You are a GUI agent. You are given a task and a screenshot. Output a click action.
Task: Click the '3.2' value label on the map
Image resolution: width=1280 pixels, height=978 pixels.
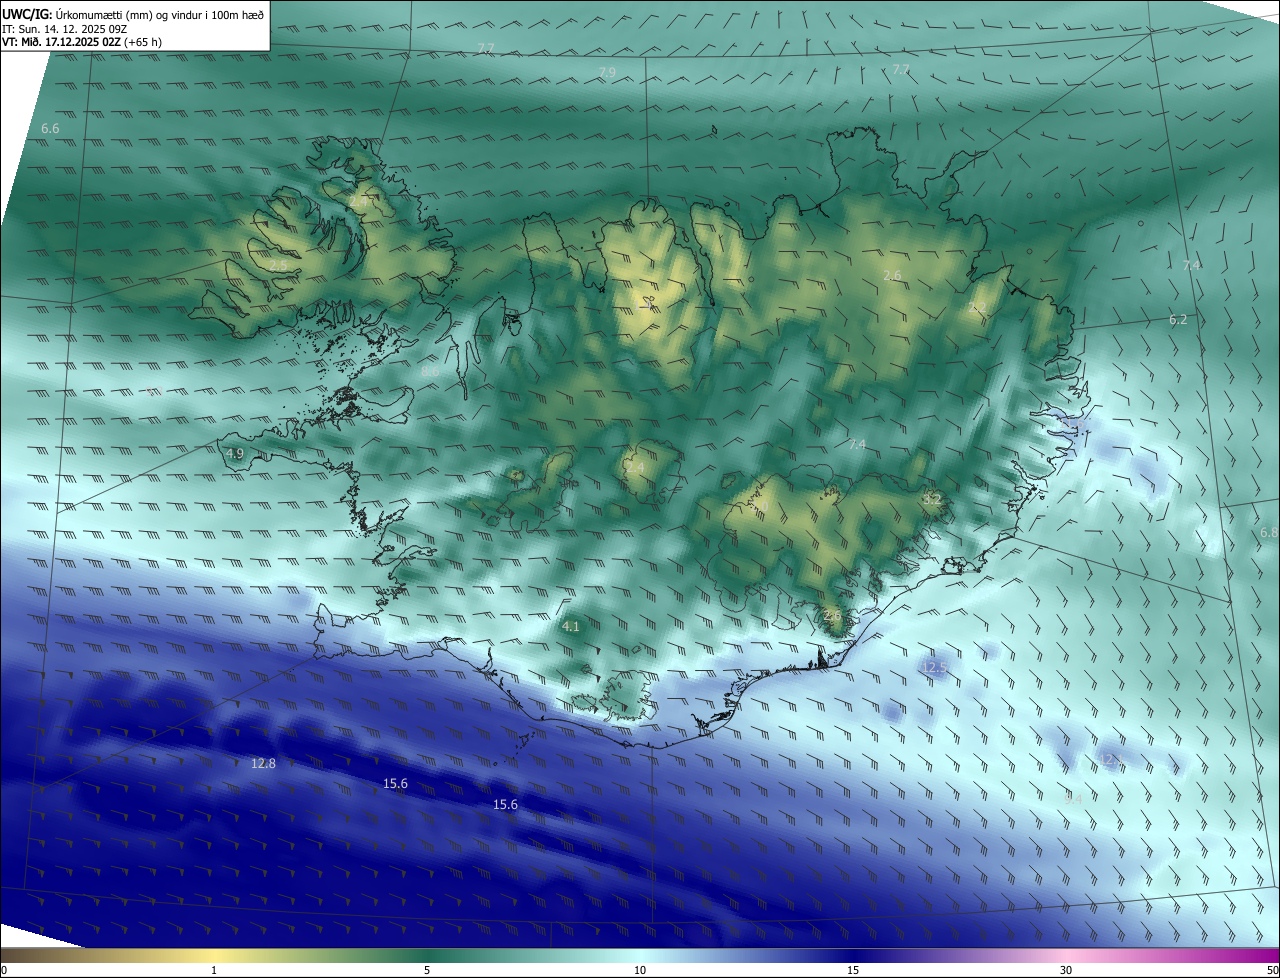coord(932,498)
